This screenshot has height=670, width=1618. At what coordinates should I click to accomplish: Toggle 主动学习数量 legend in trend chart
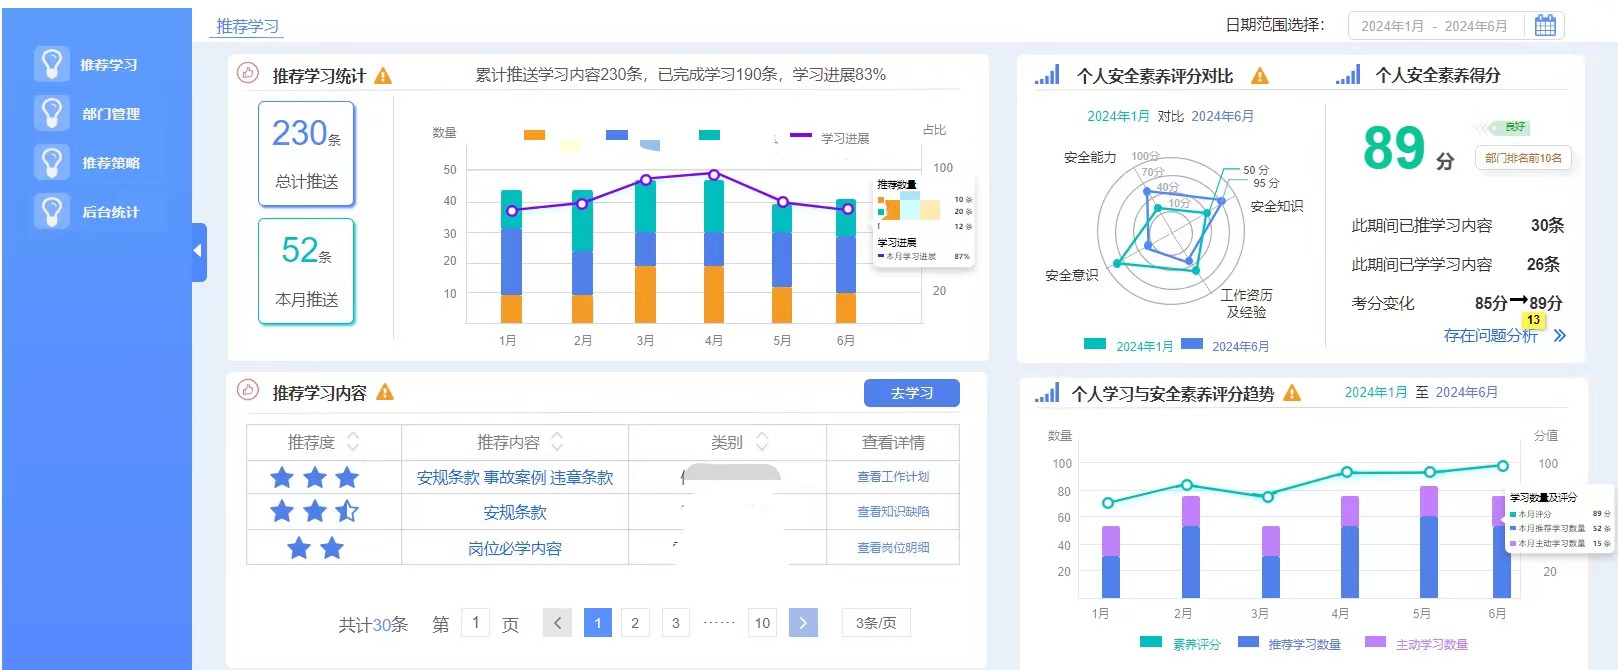(x=1376, y=643)
